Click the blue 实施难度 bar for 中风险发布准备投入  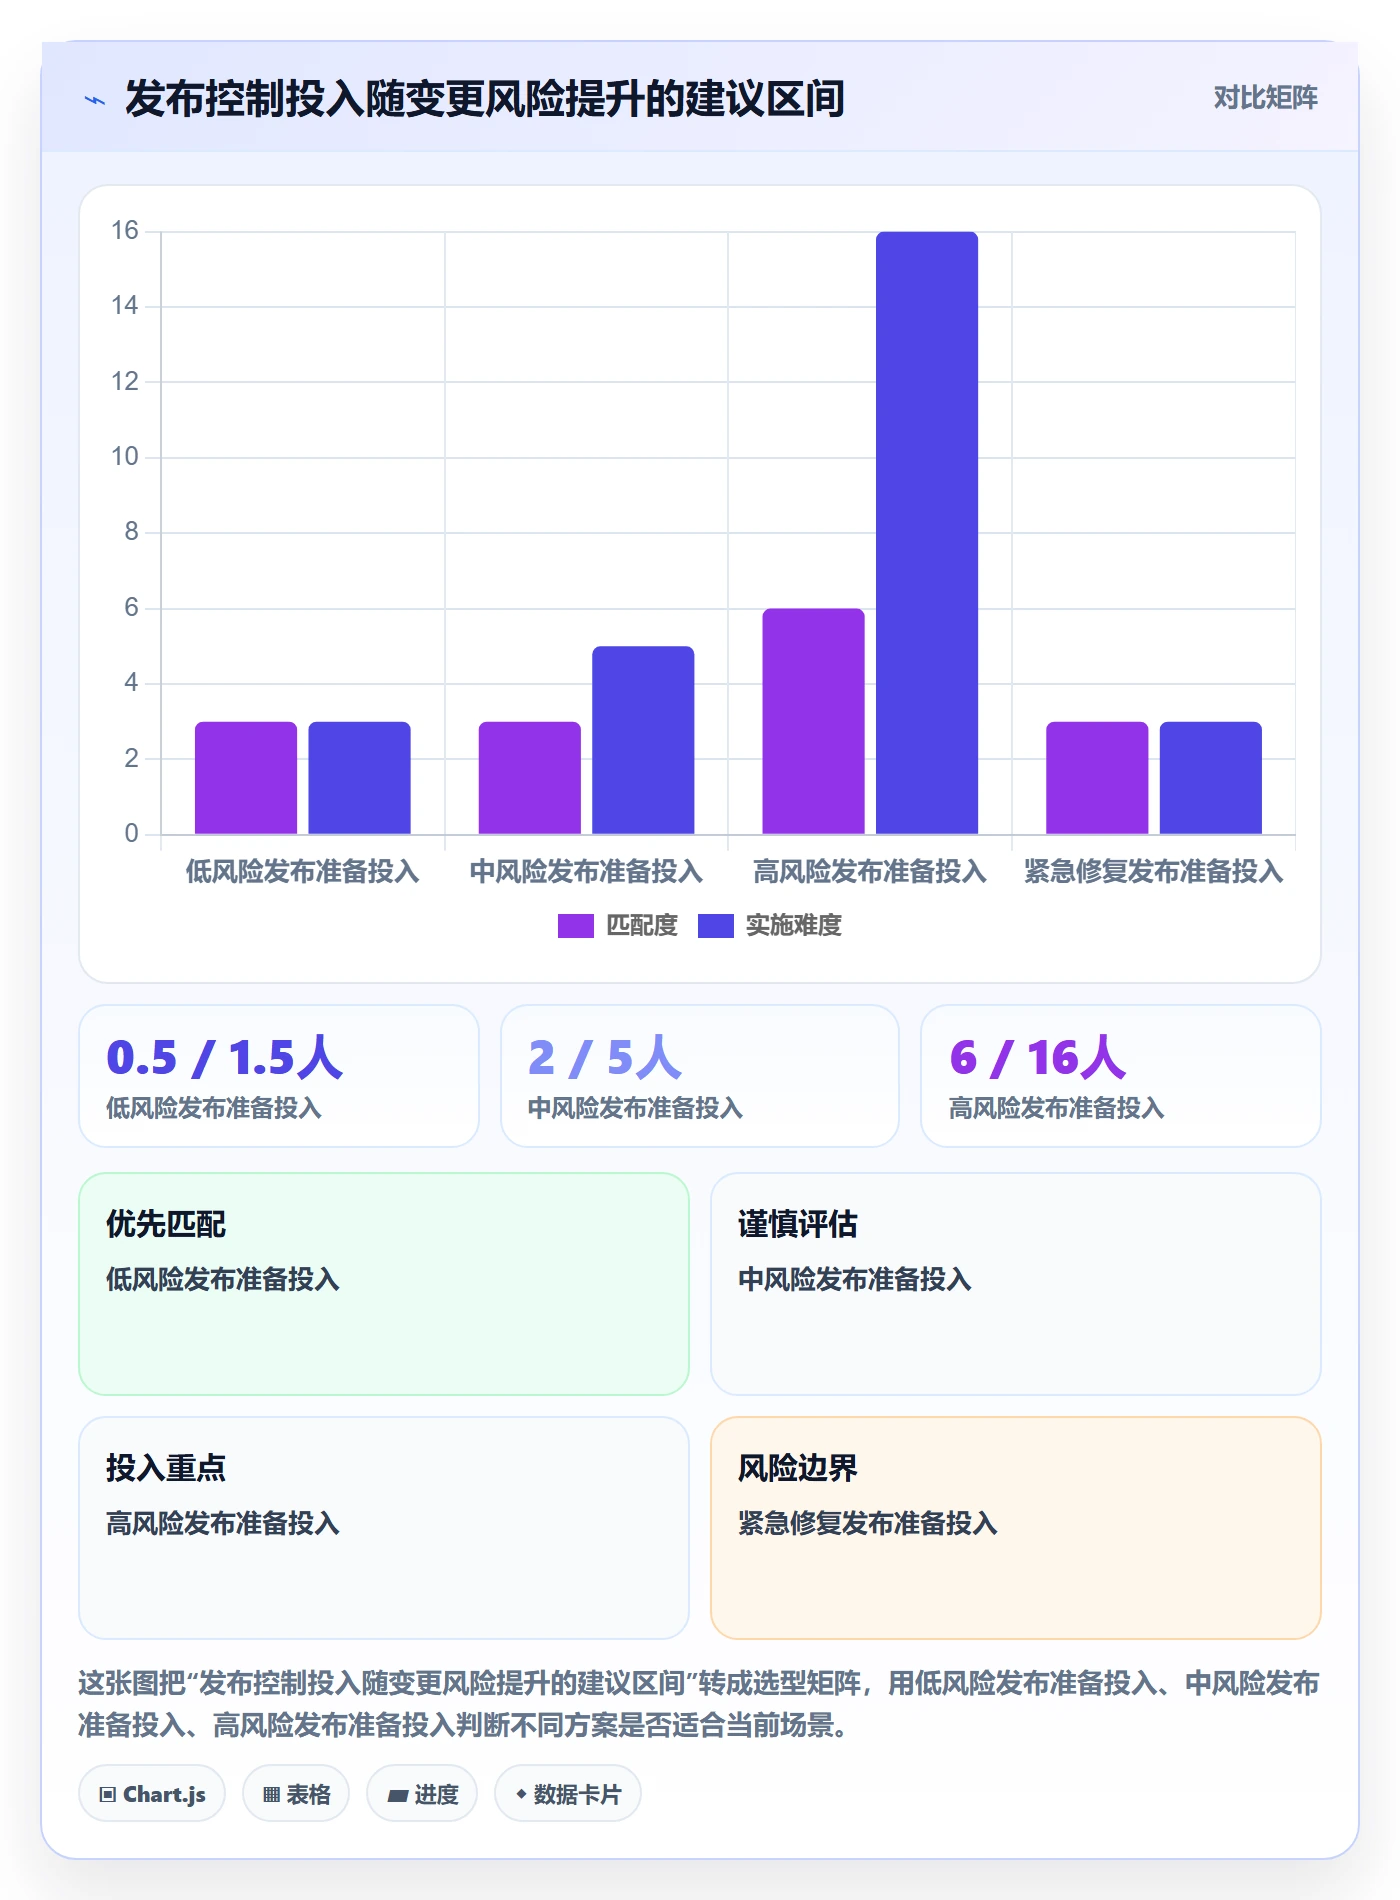point(643,740)
